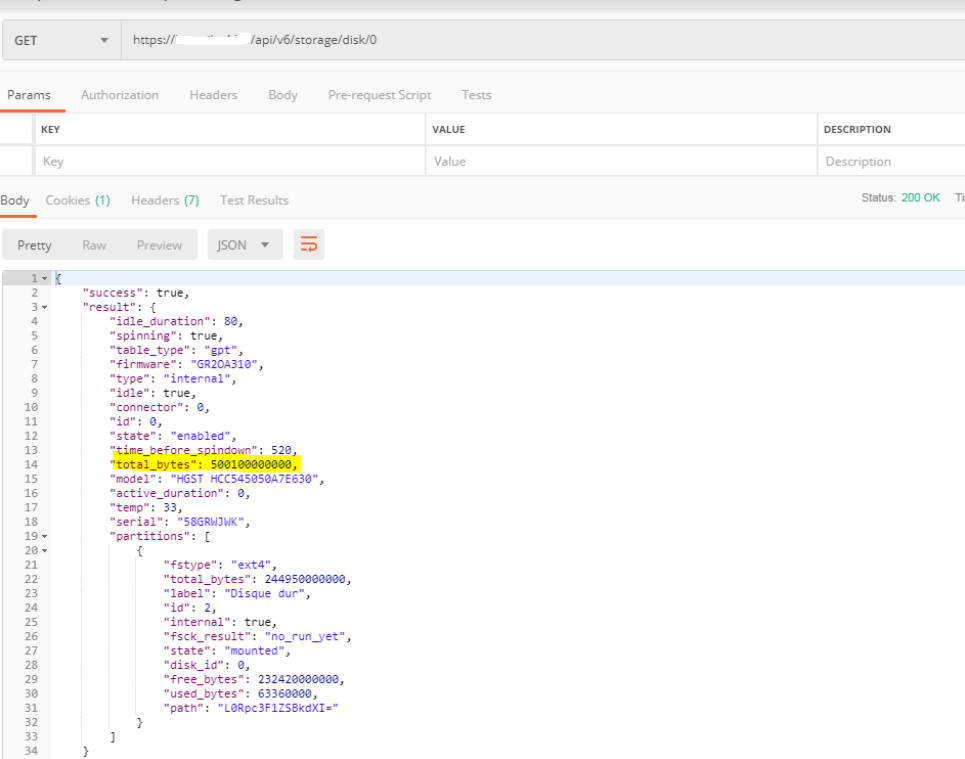Collapse the "partitions" array fold arrow
The image size is (965, 759).
(x=45, y=536)
